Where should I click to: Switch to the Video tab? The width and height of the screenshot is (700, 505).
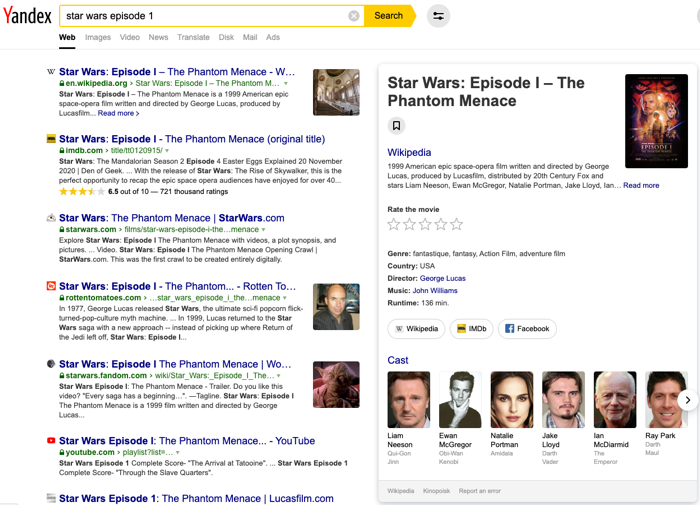(129, 37)
